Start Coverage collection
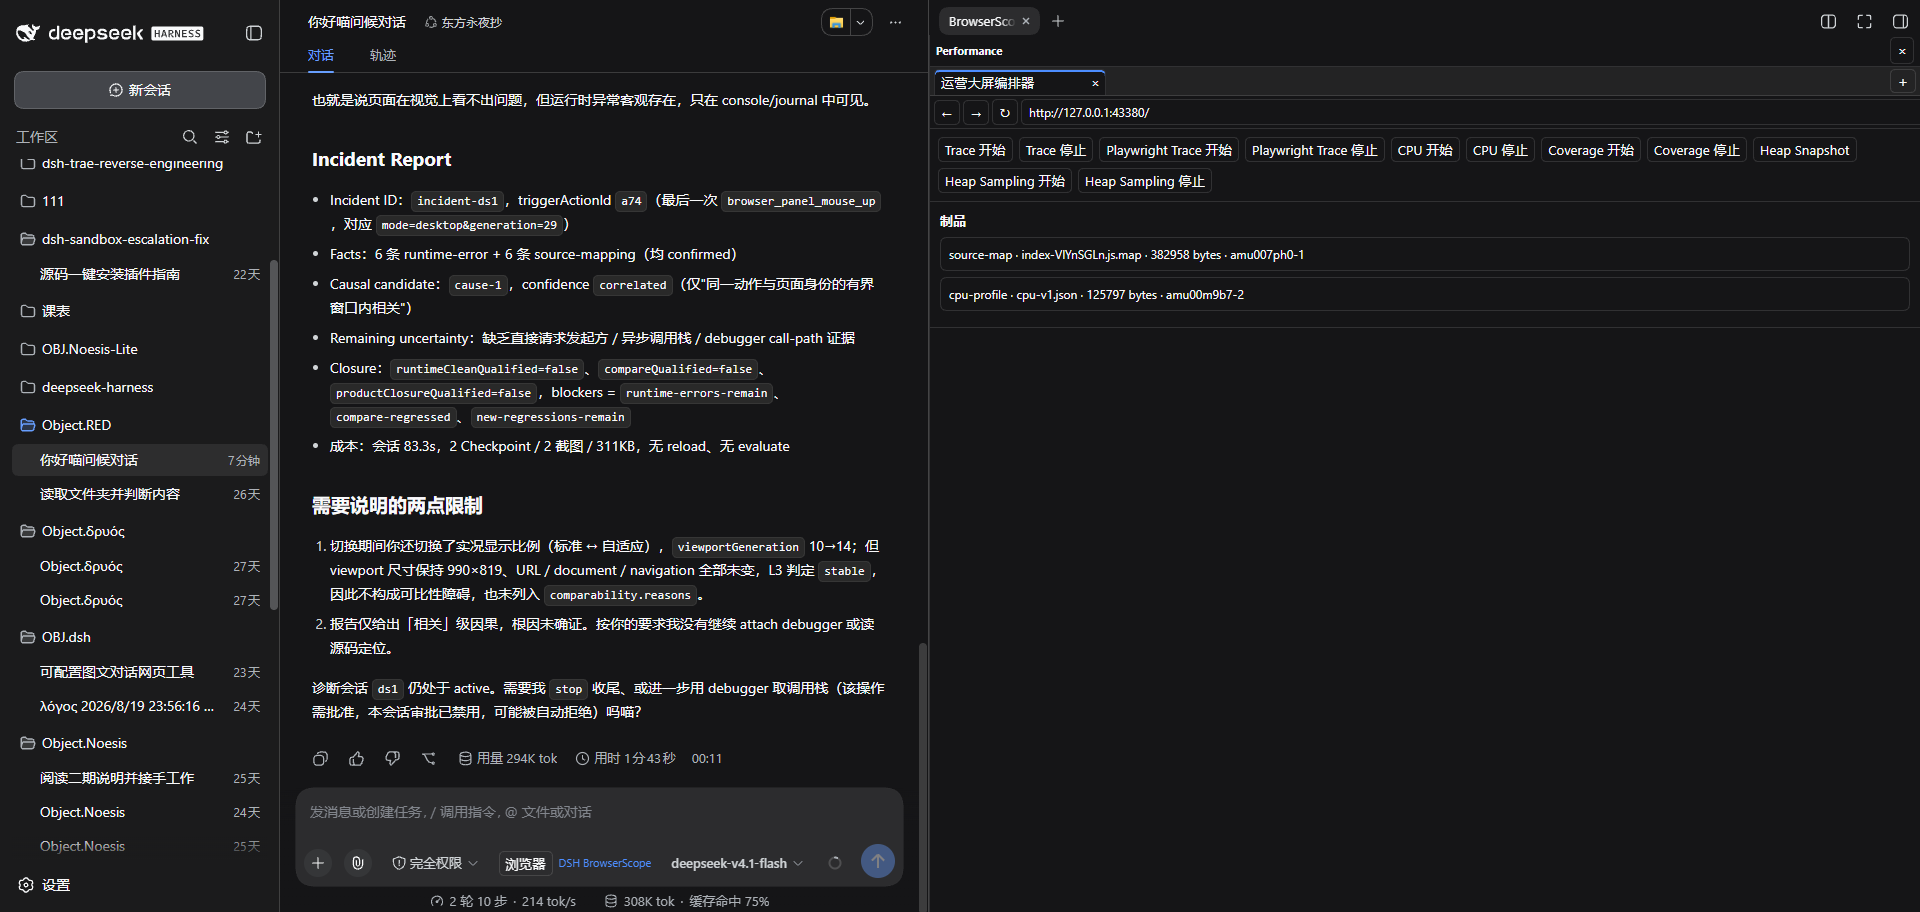This screenshot has width=1920, height=912. click(x=1591, y=150)
